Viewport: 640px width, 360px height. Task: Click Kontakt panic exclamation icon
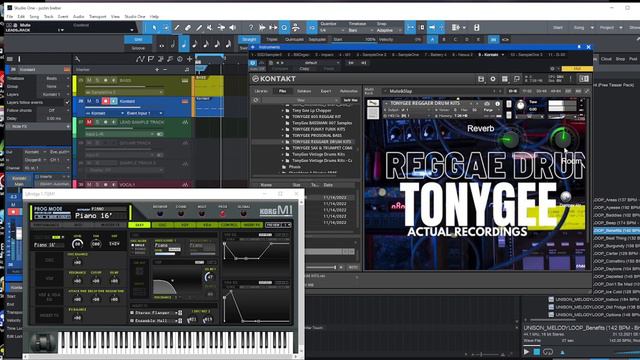[571, 79]
